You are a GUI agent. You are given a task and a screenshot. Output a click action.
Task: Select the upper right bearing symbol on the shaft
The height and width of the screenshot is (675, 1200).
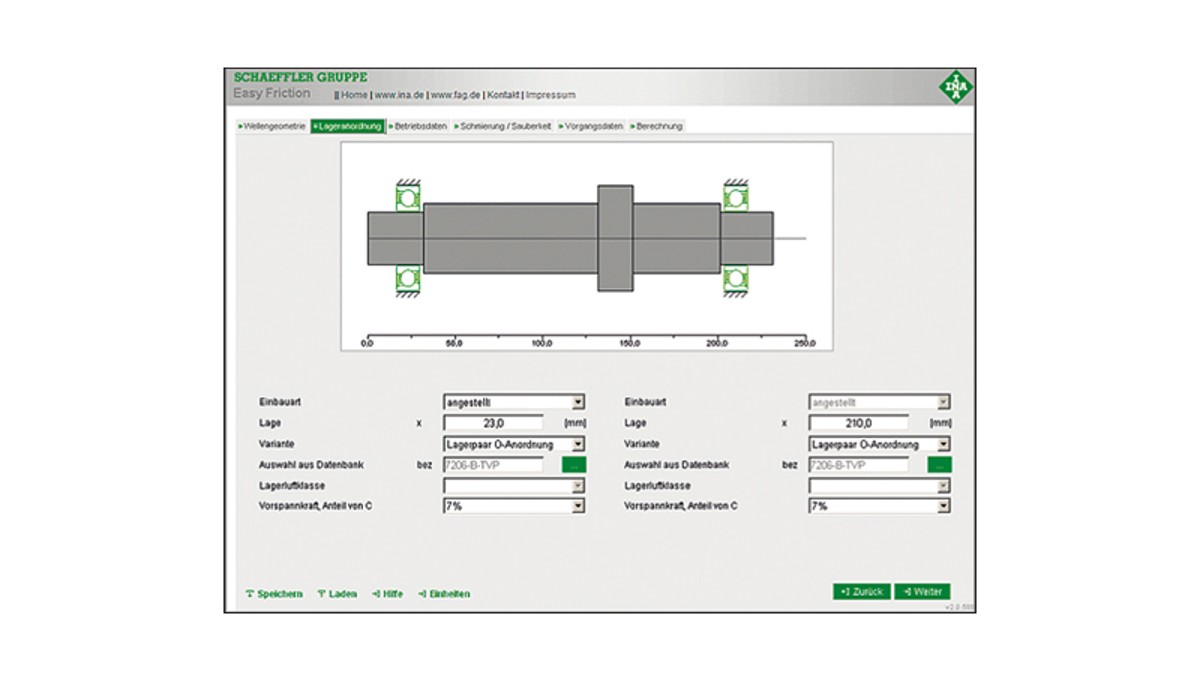pos(737,198)
